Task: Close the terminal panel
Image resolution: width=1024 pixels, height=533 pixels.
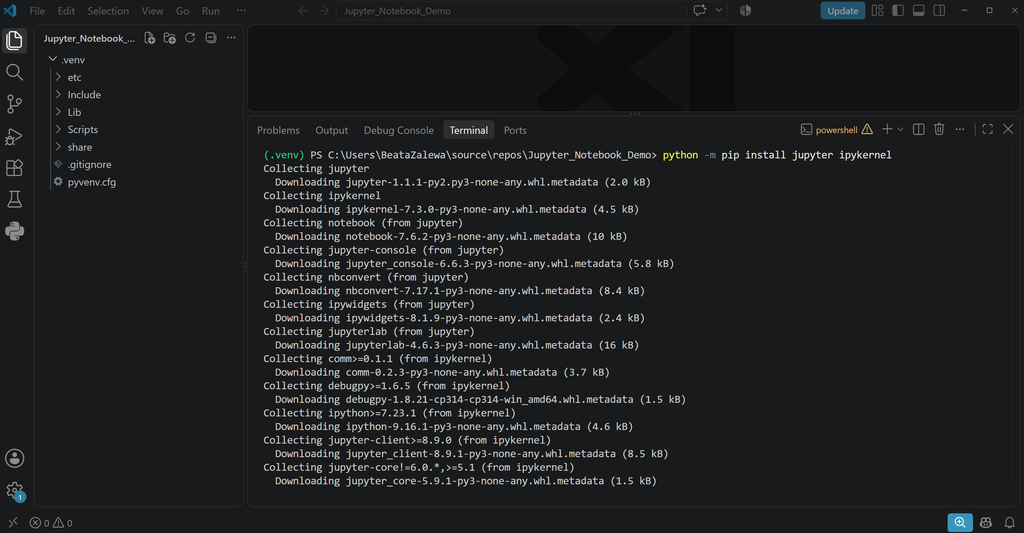Action: pyautogui.click(x=1008, y=129)
